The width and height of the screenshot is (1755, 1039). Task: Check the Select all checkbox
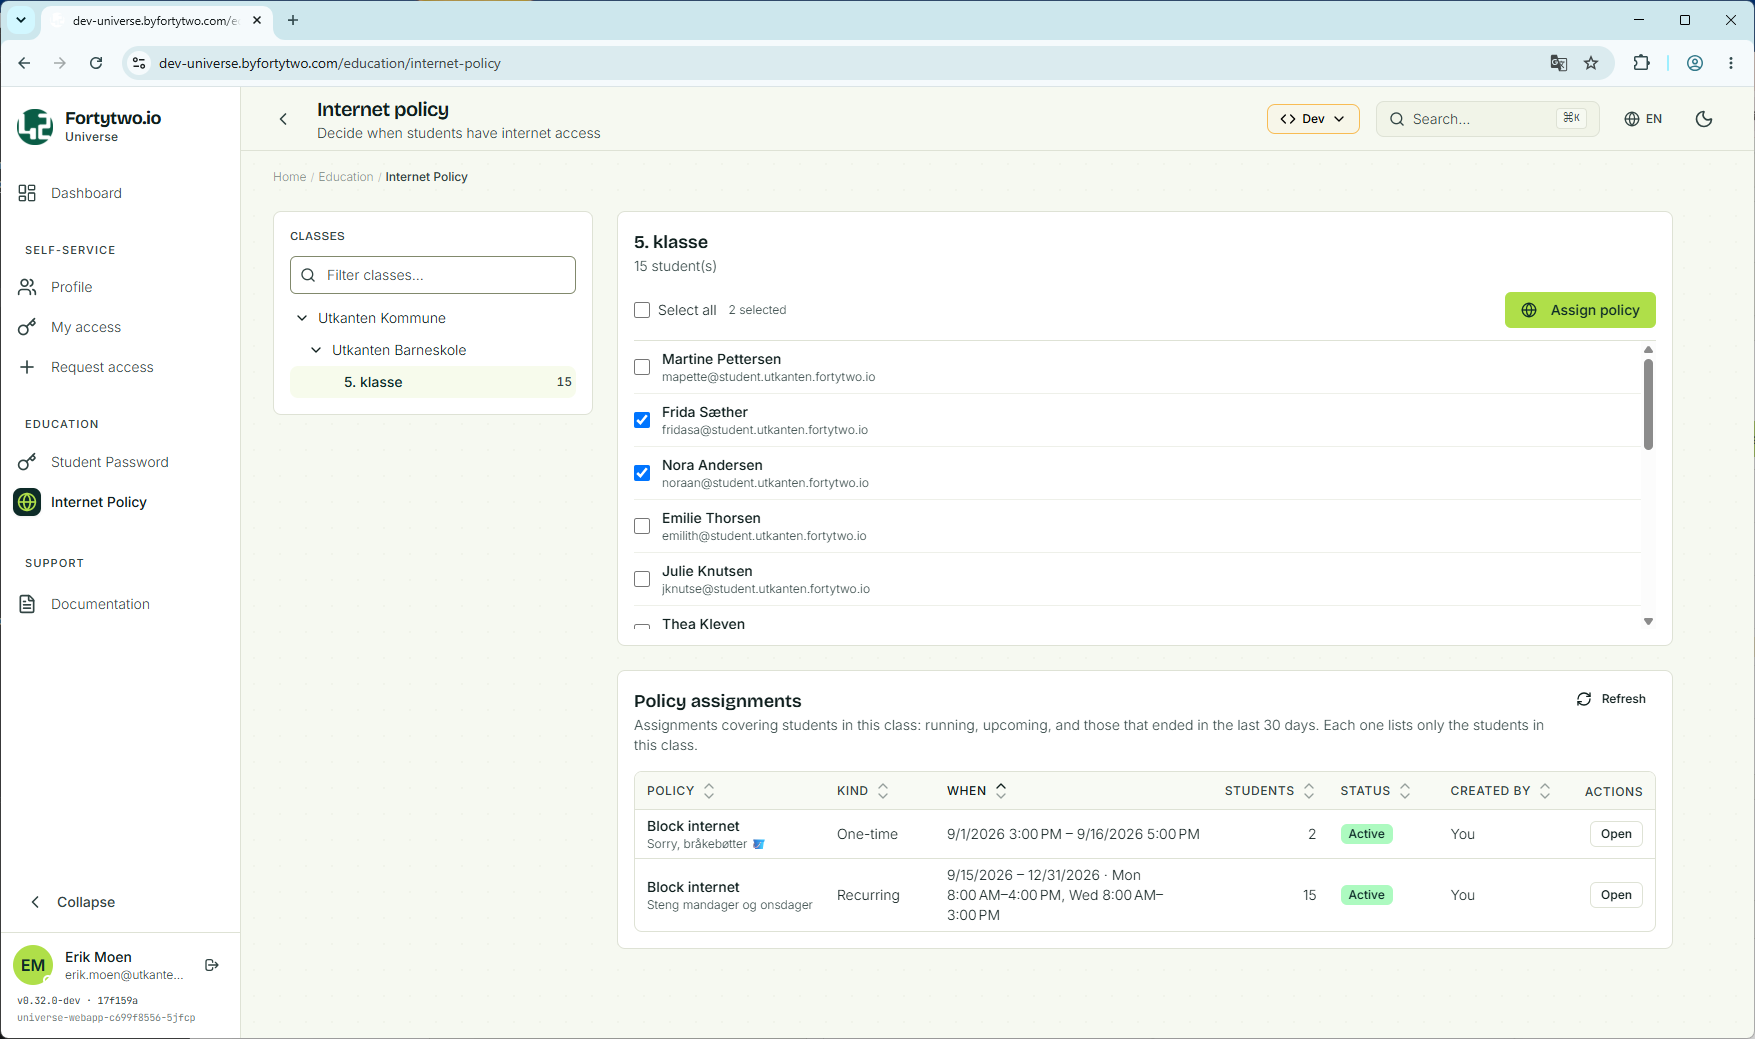click(642, 310)
